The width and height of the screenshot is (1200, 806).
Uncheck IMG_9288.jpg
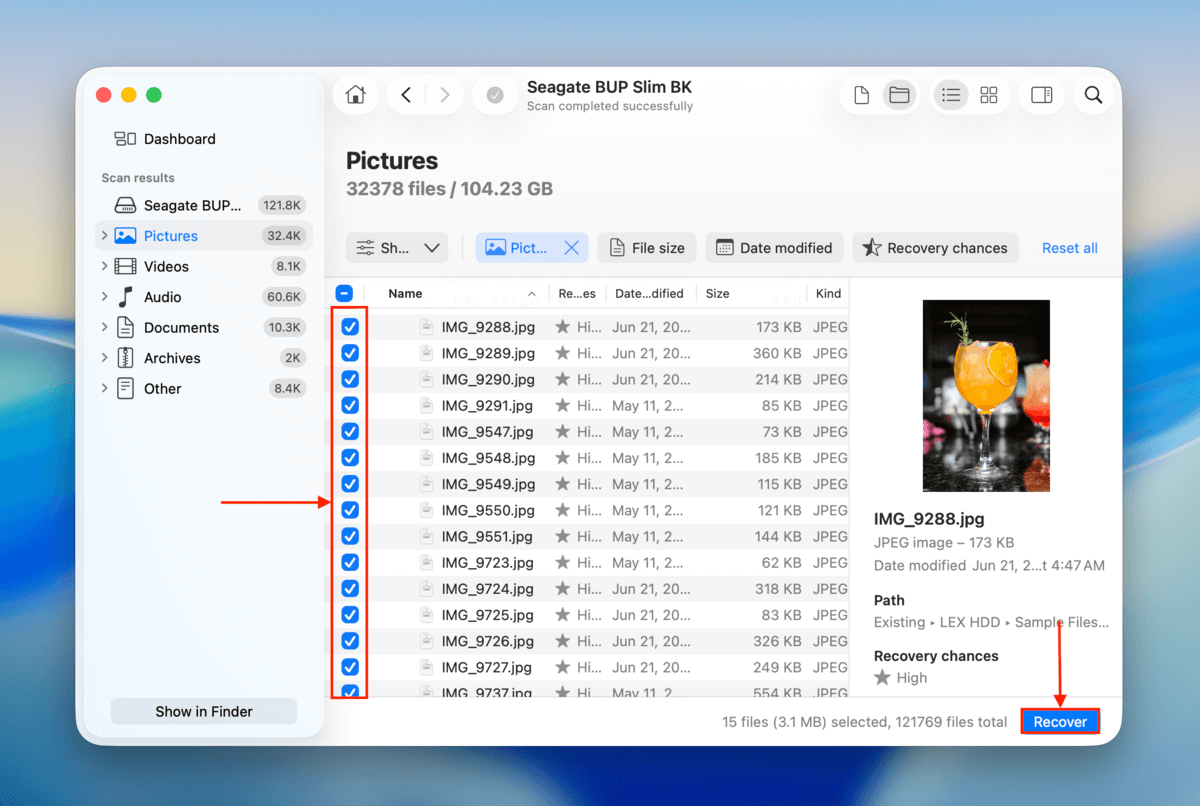(349, 326)
